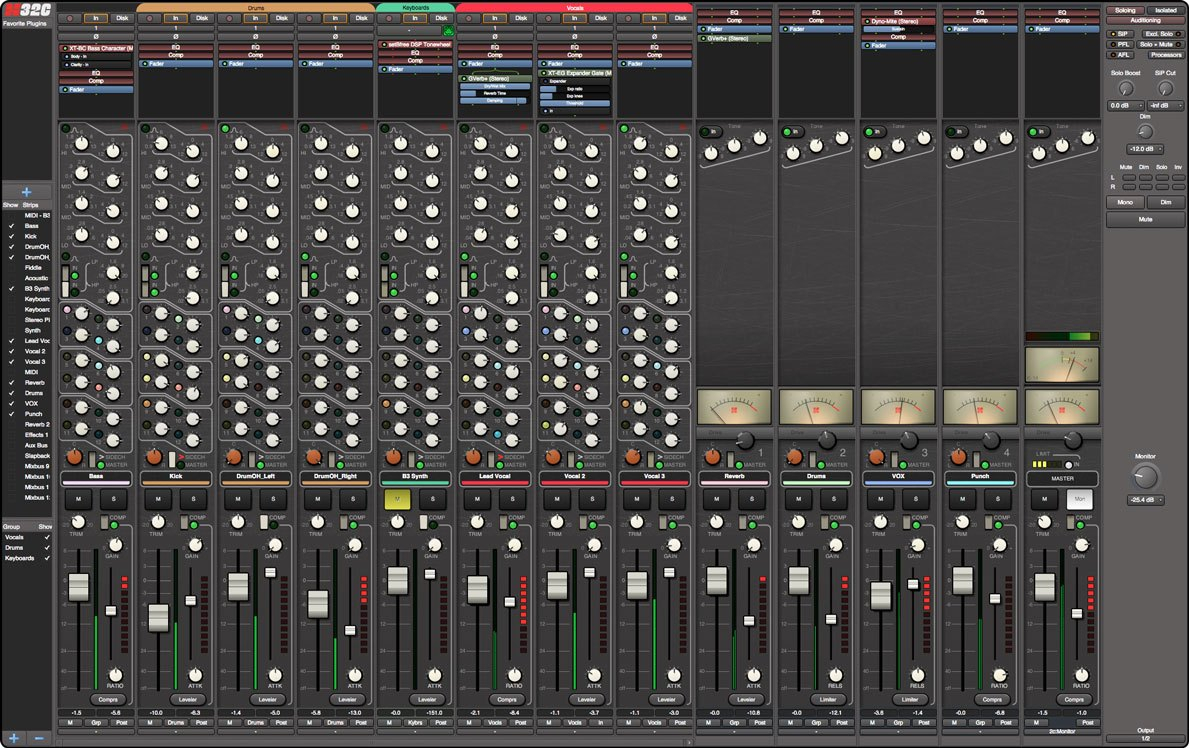Uncheck Show for the Drums group

pos(46,548)
